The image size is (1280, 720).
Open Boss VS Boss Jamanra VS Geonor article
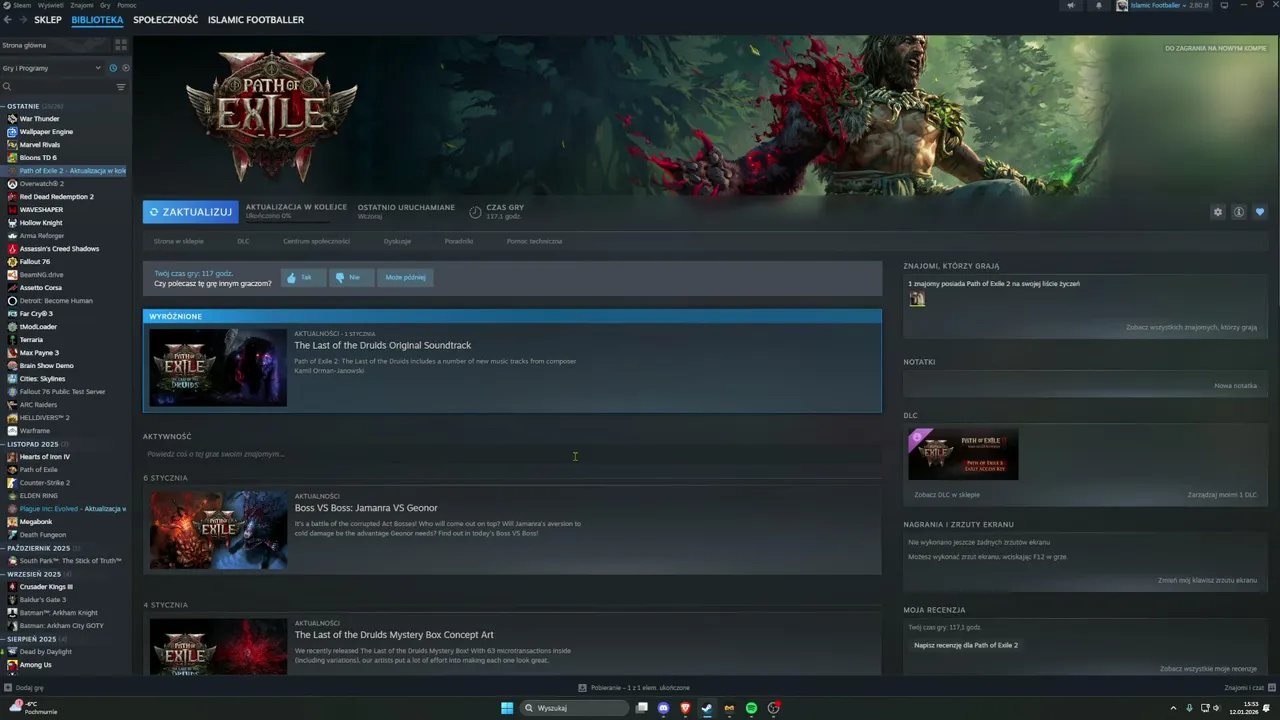365,508
